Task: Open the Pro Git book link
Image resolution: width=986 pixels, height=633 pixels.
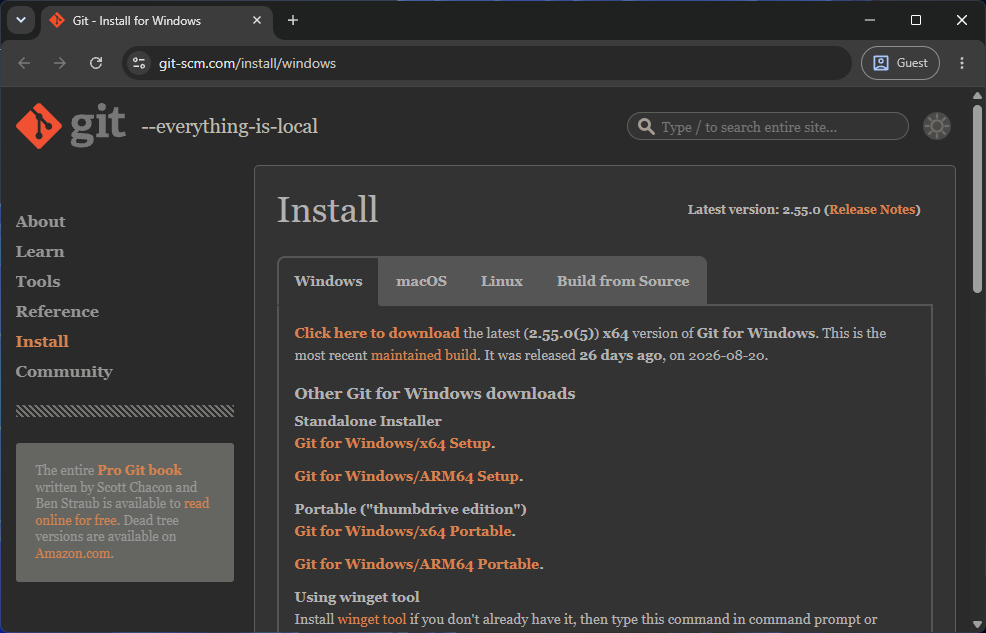Action: [140, 470]
